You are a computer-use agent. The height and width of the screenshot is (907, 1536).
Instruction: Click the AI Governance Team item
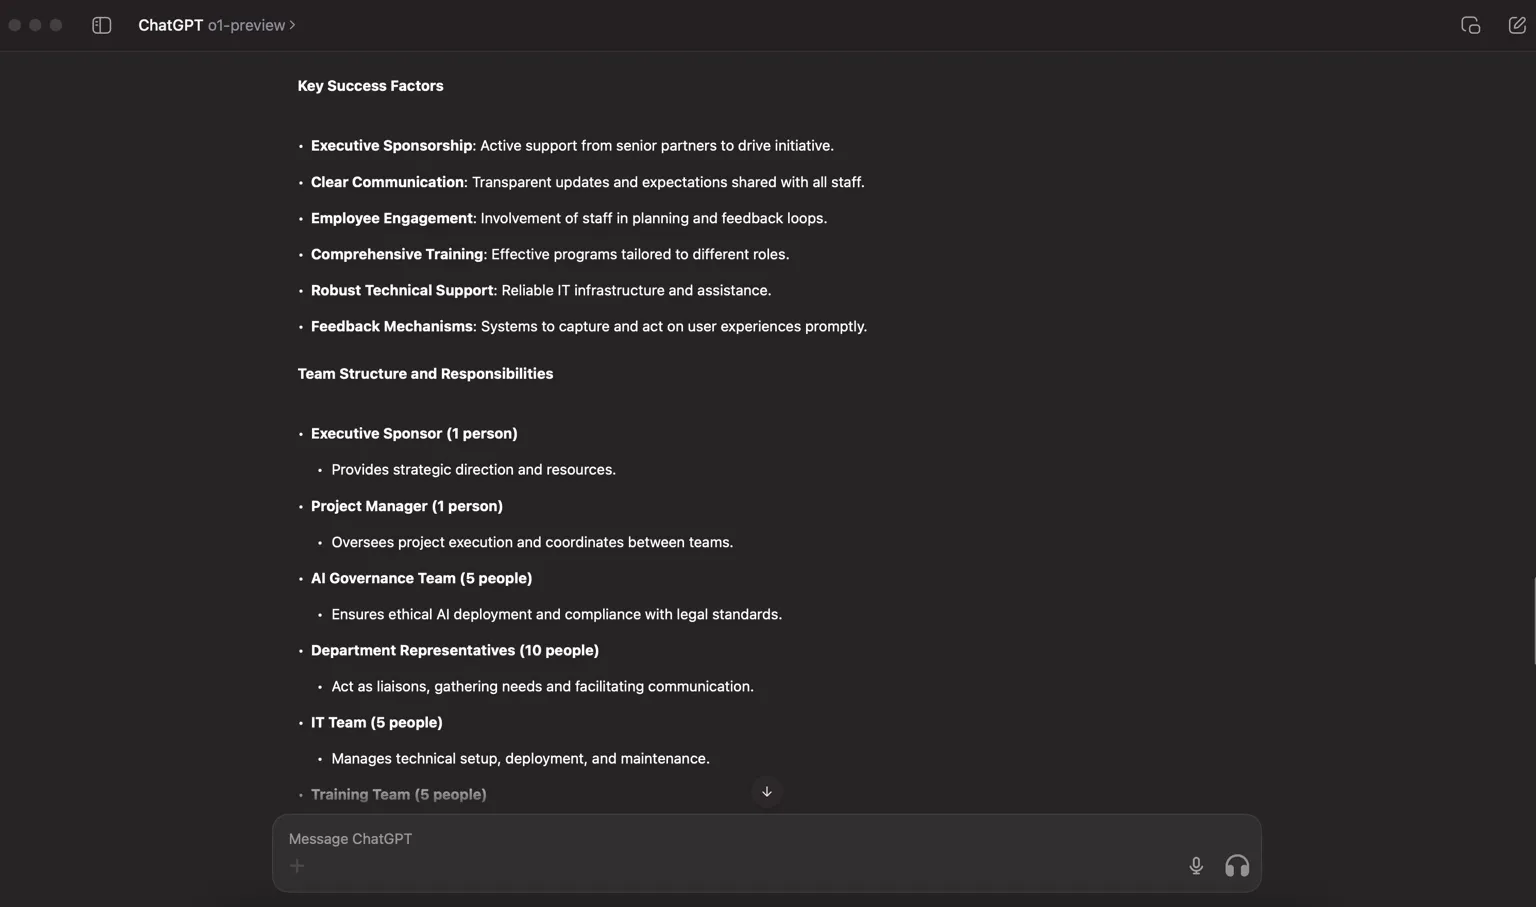tap(421, 578)
